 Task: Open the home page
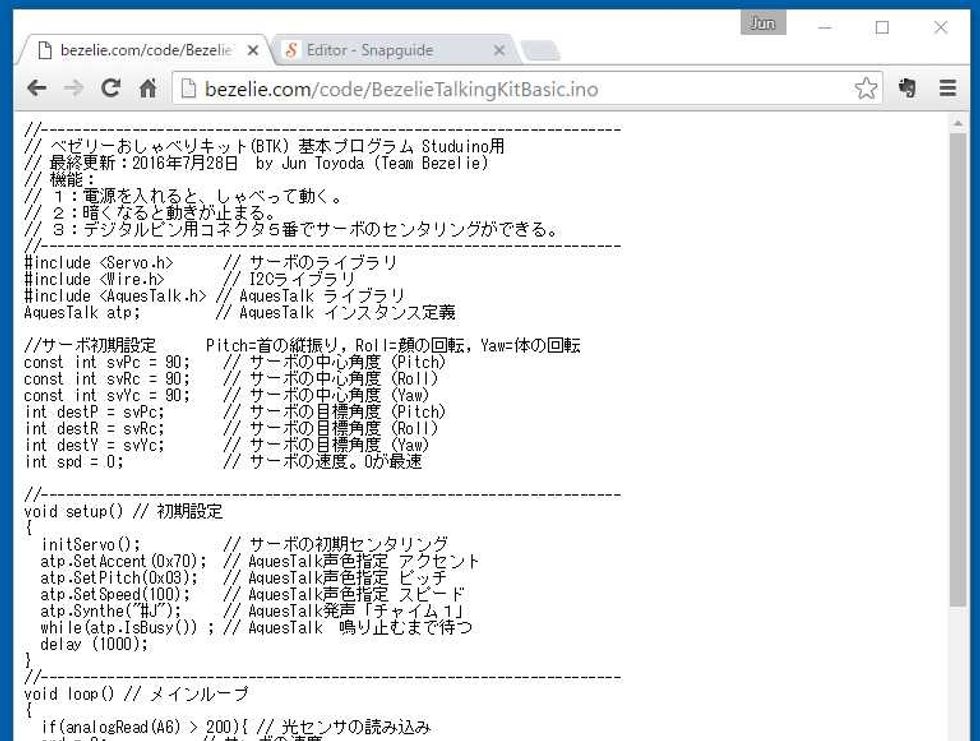pos(148,89)
